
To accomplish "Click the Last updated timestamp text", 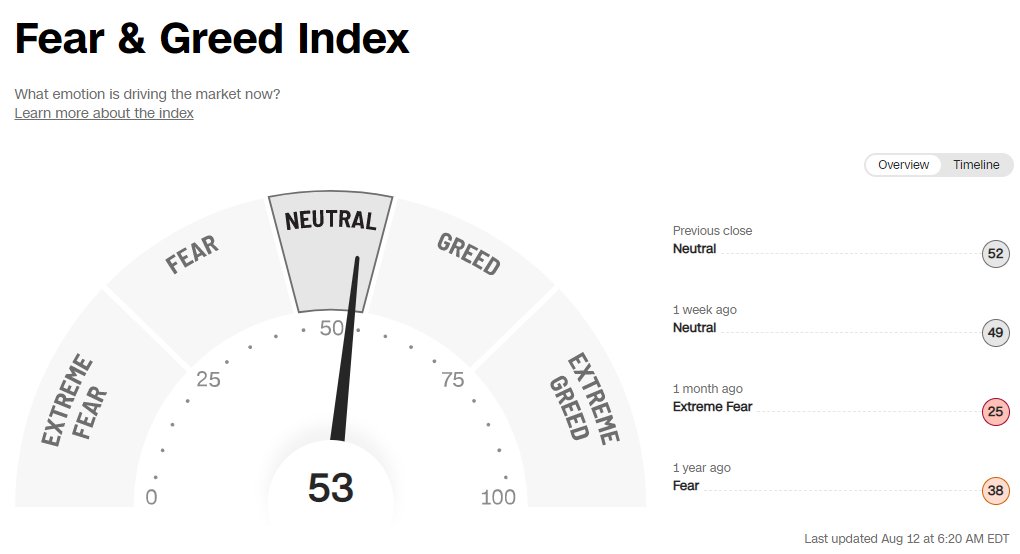I will (x=907, y=538).
